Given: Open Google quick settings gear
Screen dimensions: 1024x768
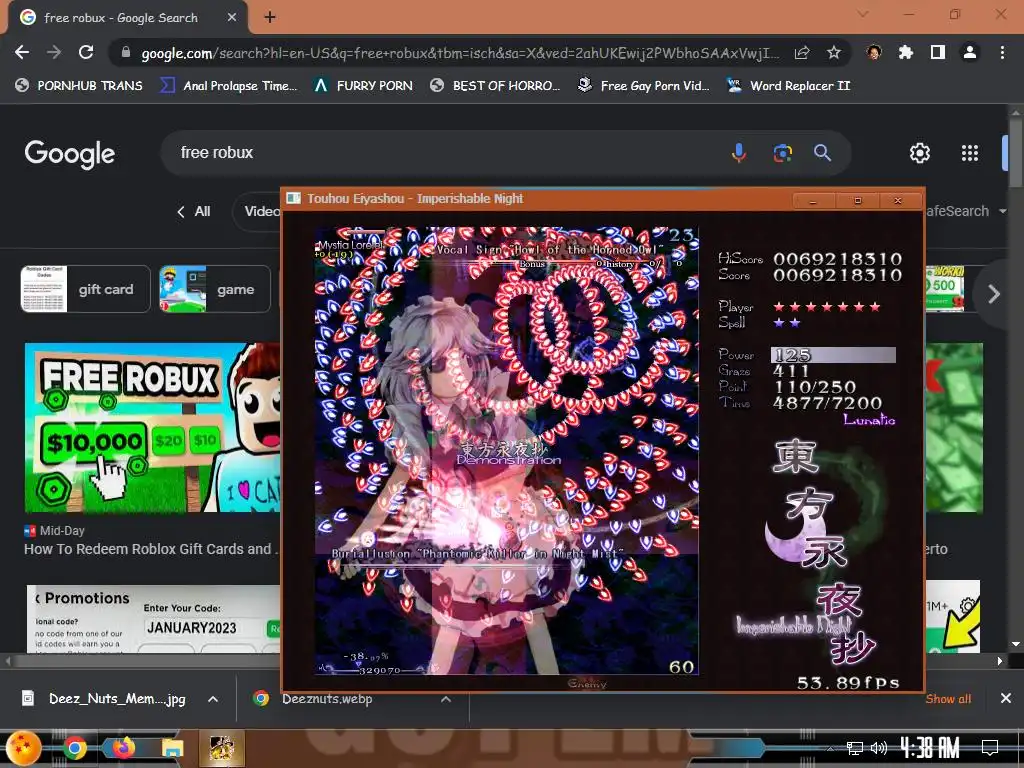Looking at the screenshot, I should pos(920,153).
